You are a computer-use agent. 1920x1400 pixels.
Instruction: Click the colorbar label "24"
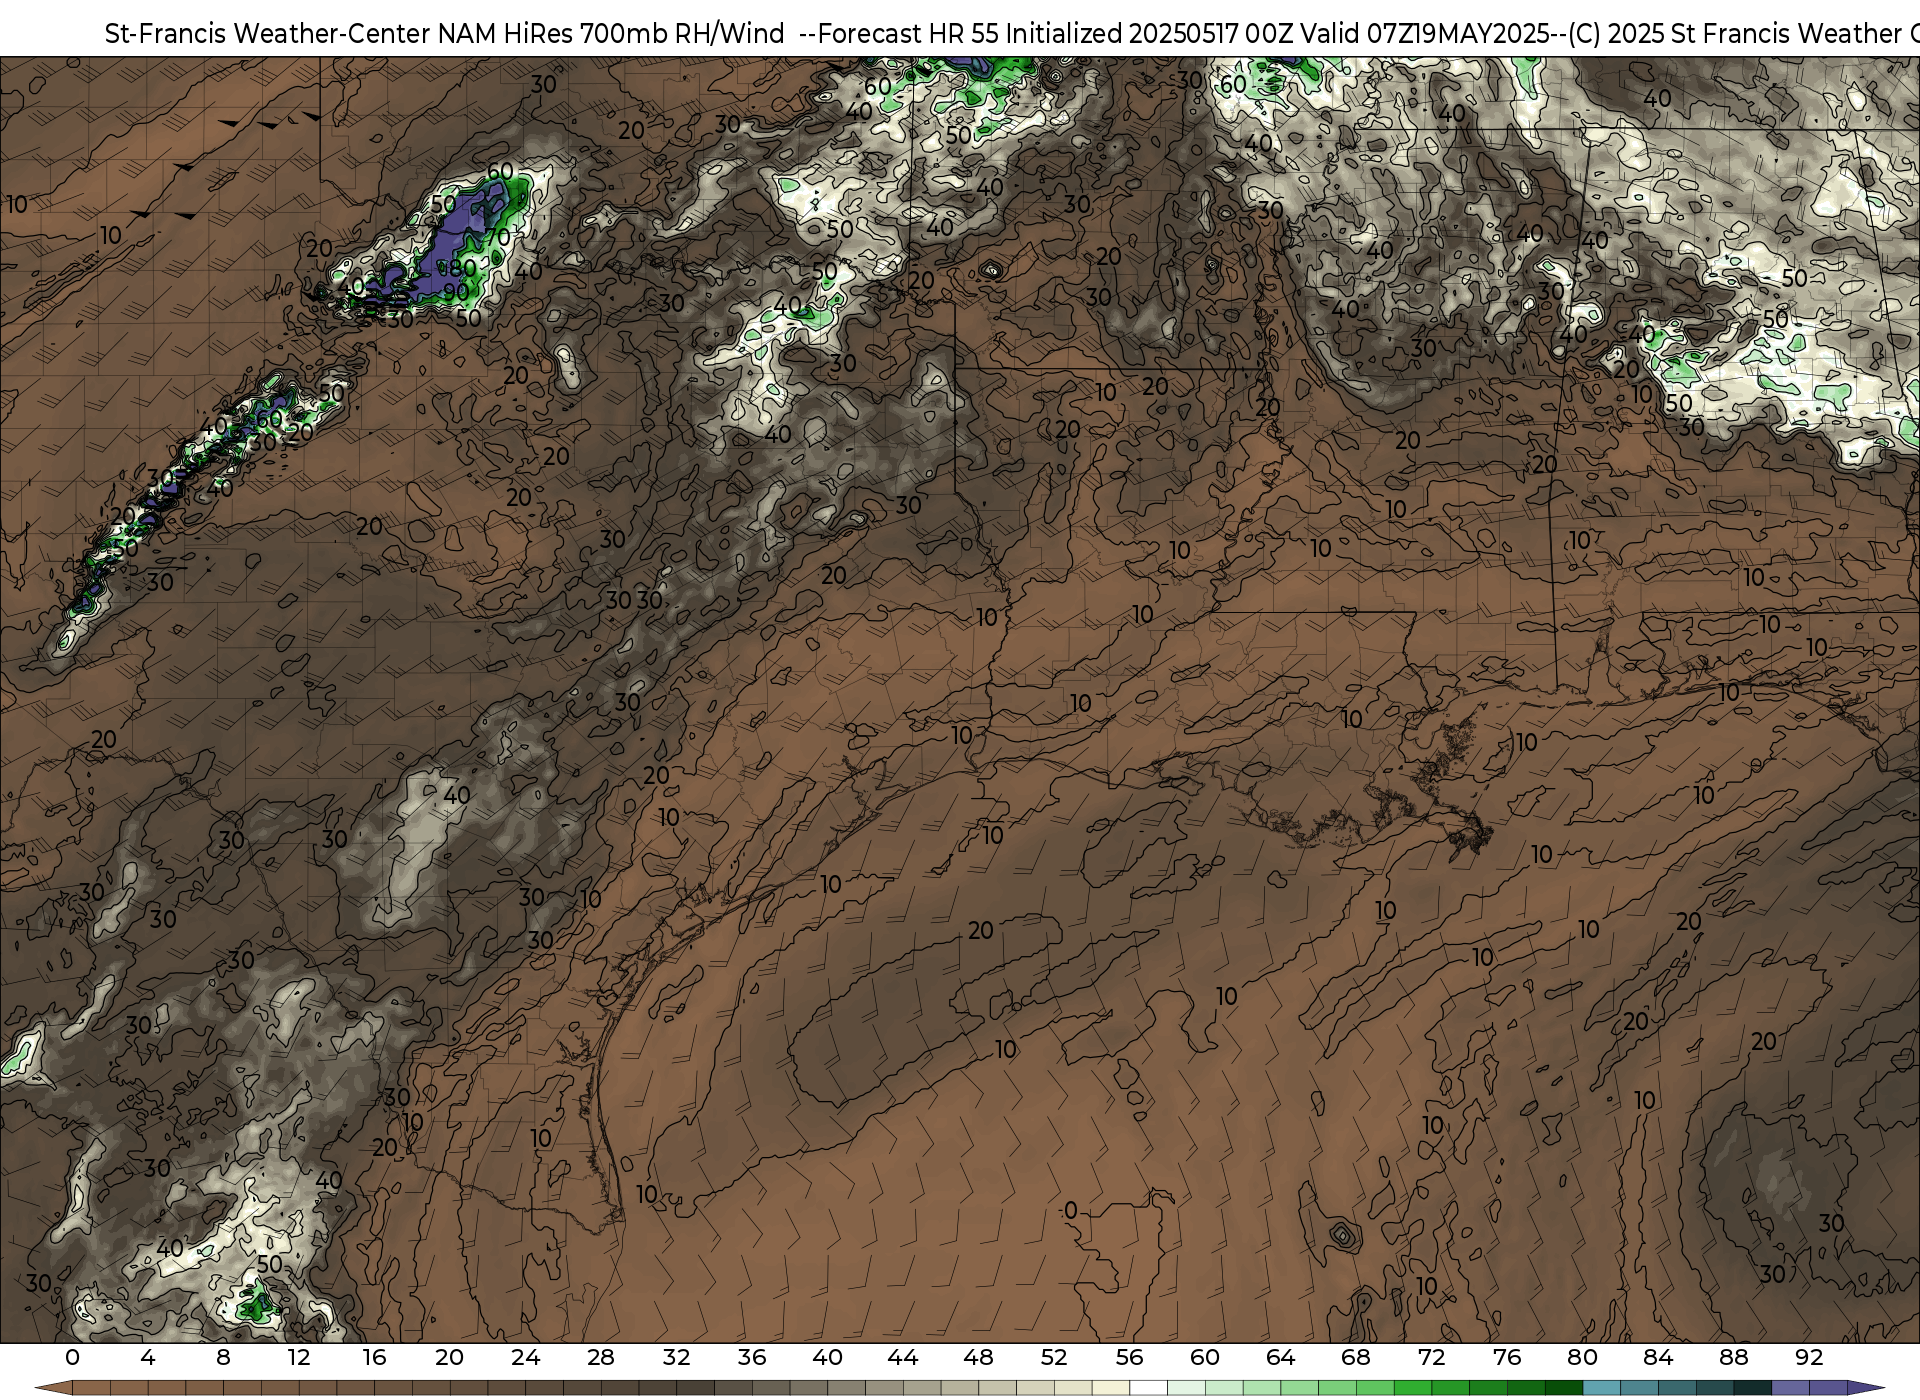525,1357
